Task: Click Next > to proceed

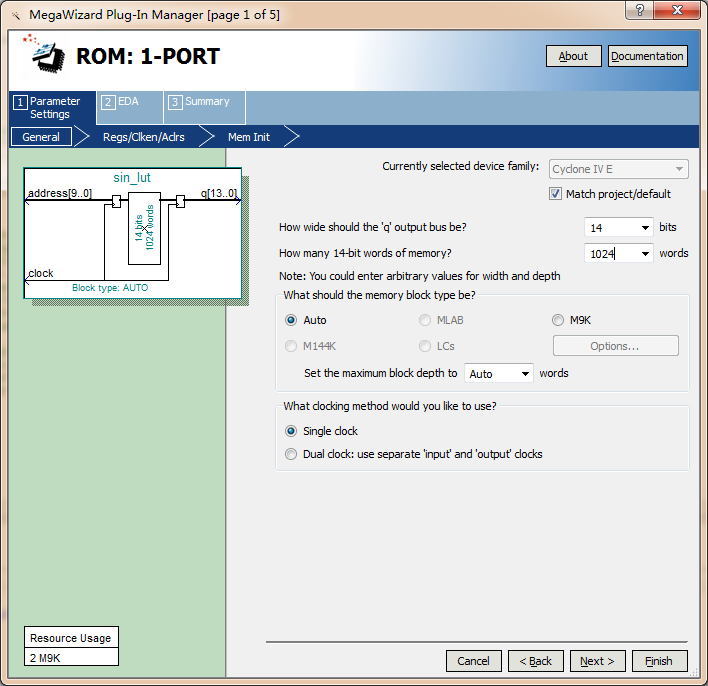Action: [x=597, y=661]
